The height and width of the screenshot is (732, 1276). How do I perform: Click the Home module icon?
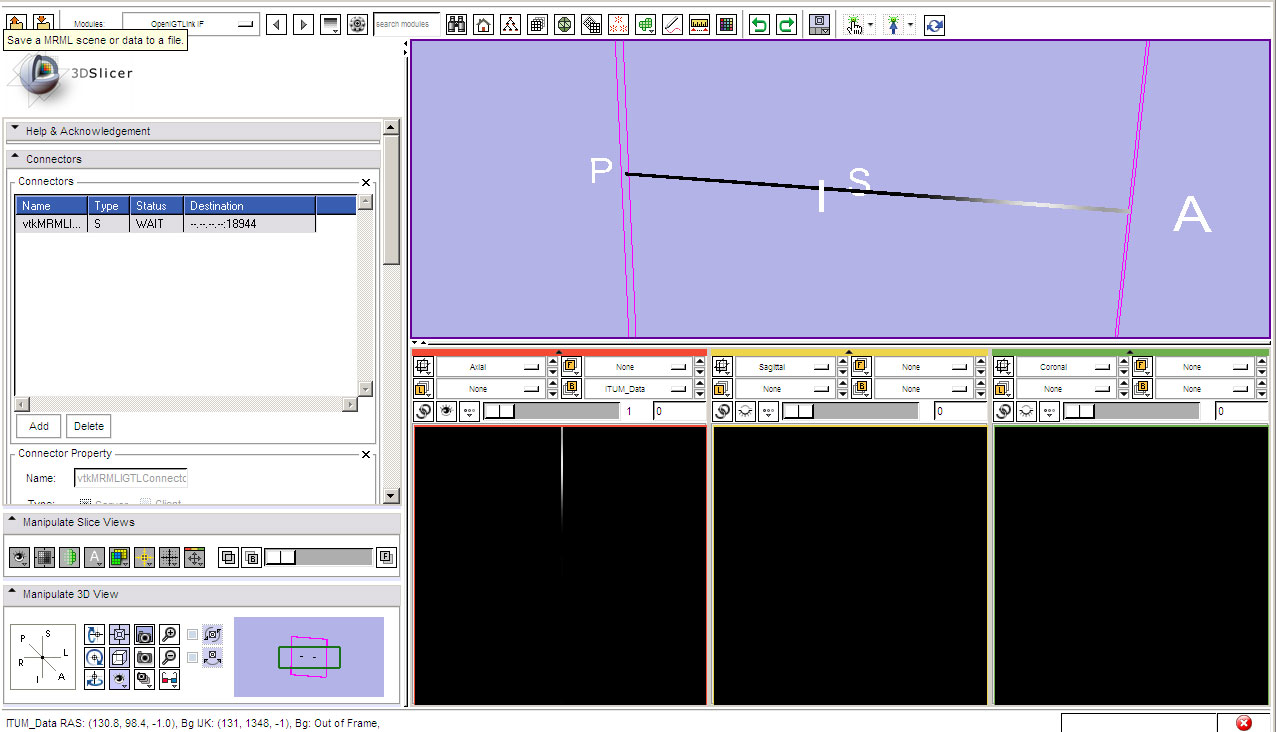point(483,25)
